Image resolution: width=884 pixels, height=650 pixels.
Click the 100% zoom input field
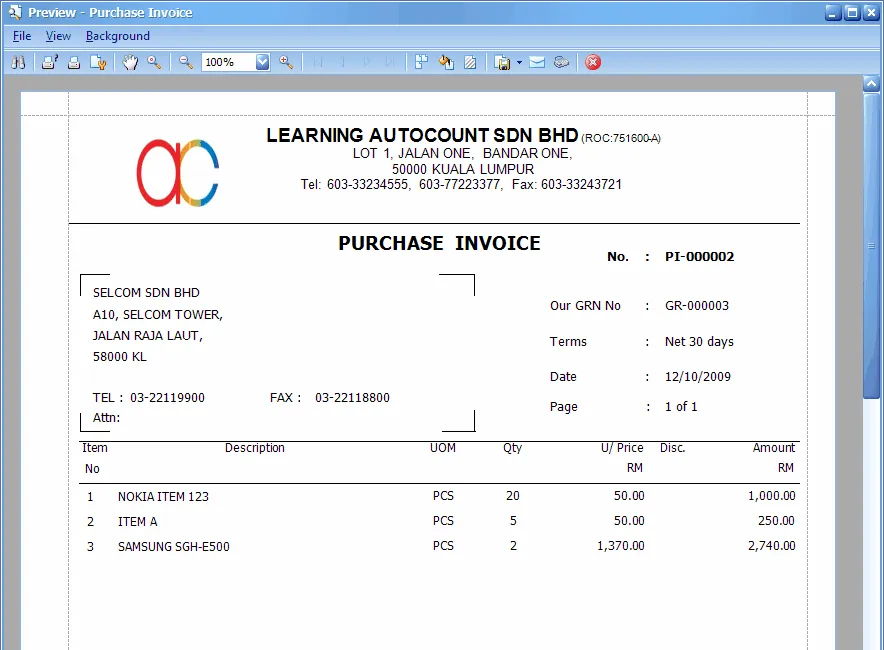pos(229,62)
